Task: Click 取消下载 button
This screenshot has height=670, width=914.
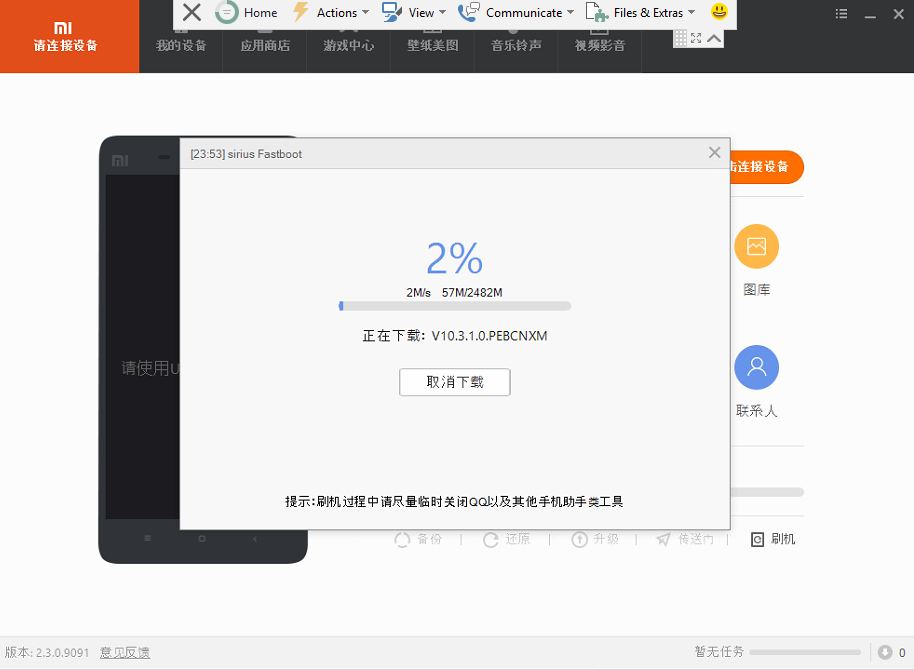Action: tap(455, 382)
